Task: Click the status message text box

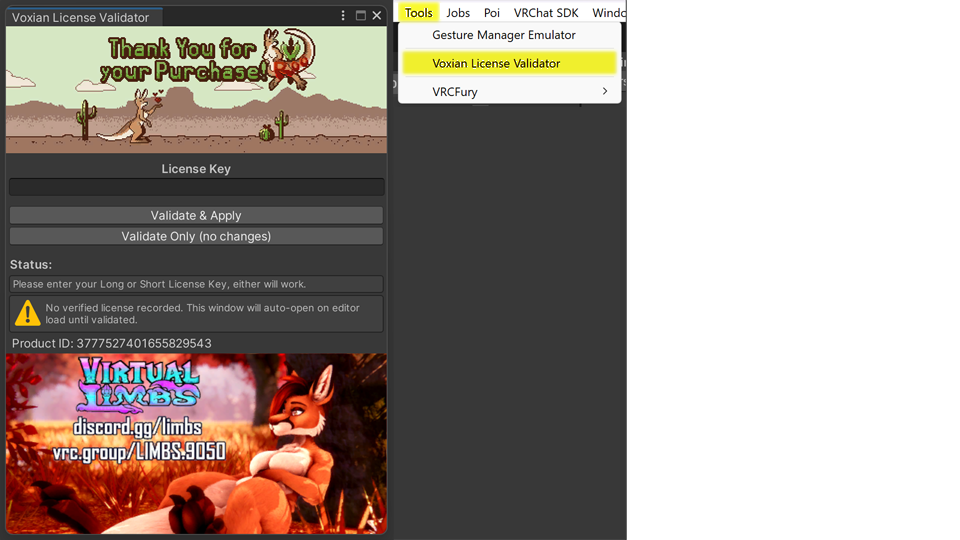Action: click(196, 284)
